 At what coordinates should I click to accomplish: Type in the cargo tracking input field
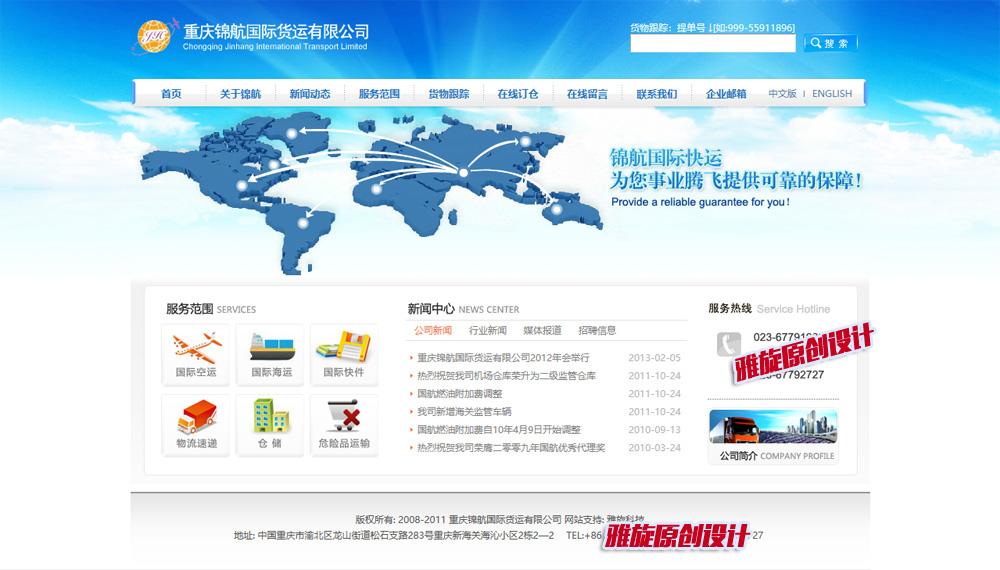(712, 44)
